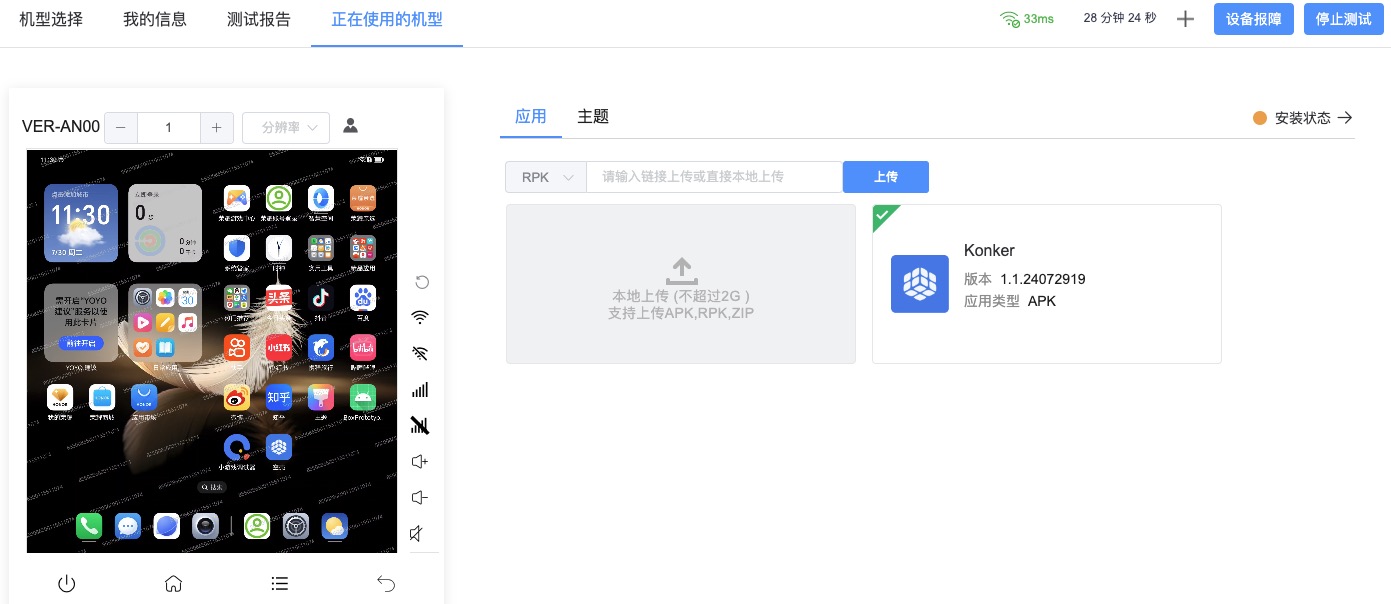This screenshot has height=604, width=1391.
Task: Tap 前往开启 button in YOYO card
Action: (x=81, y=343)
